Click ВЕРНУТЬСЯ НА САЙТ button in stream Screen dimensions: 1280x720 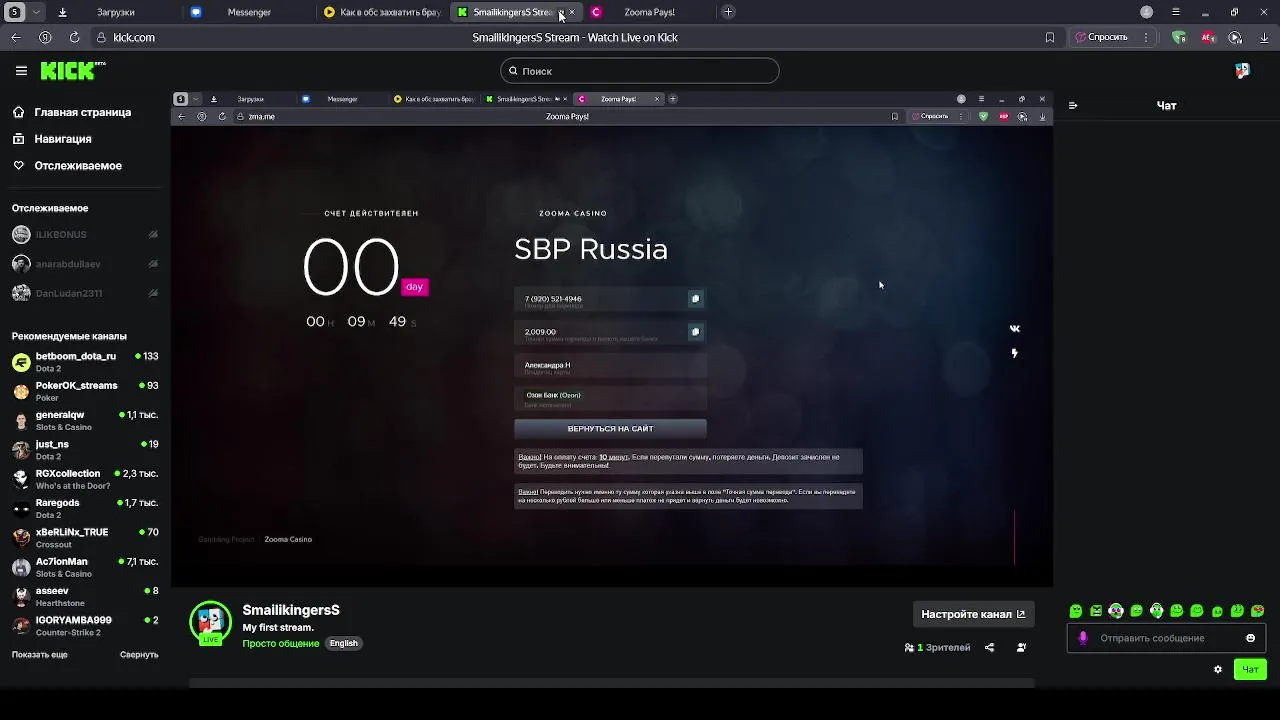[610, 429]
